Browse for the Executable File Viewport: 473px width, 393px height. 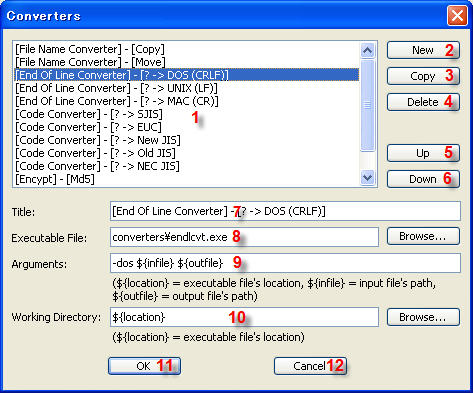[423, 236]
